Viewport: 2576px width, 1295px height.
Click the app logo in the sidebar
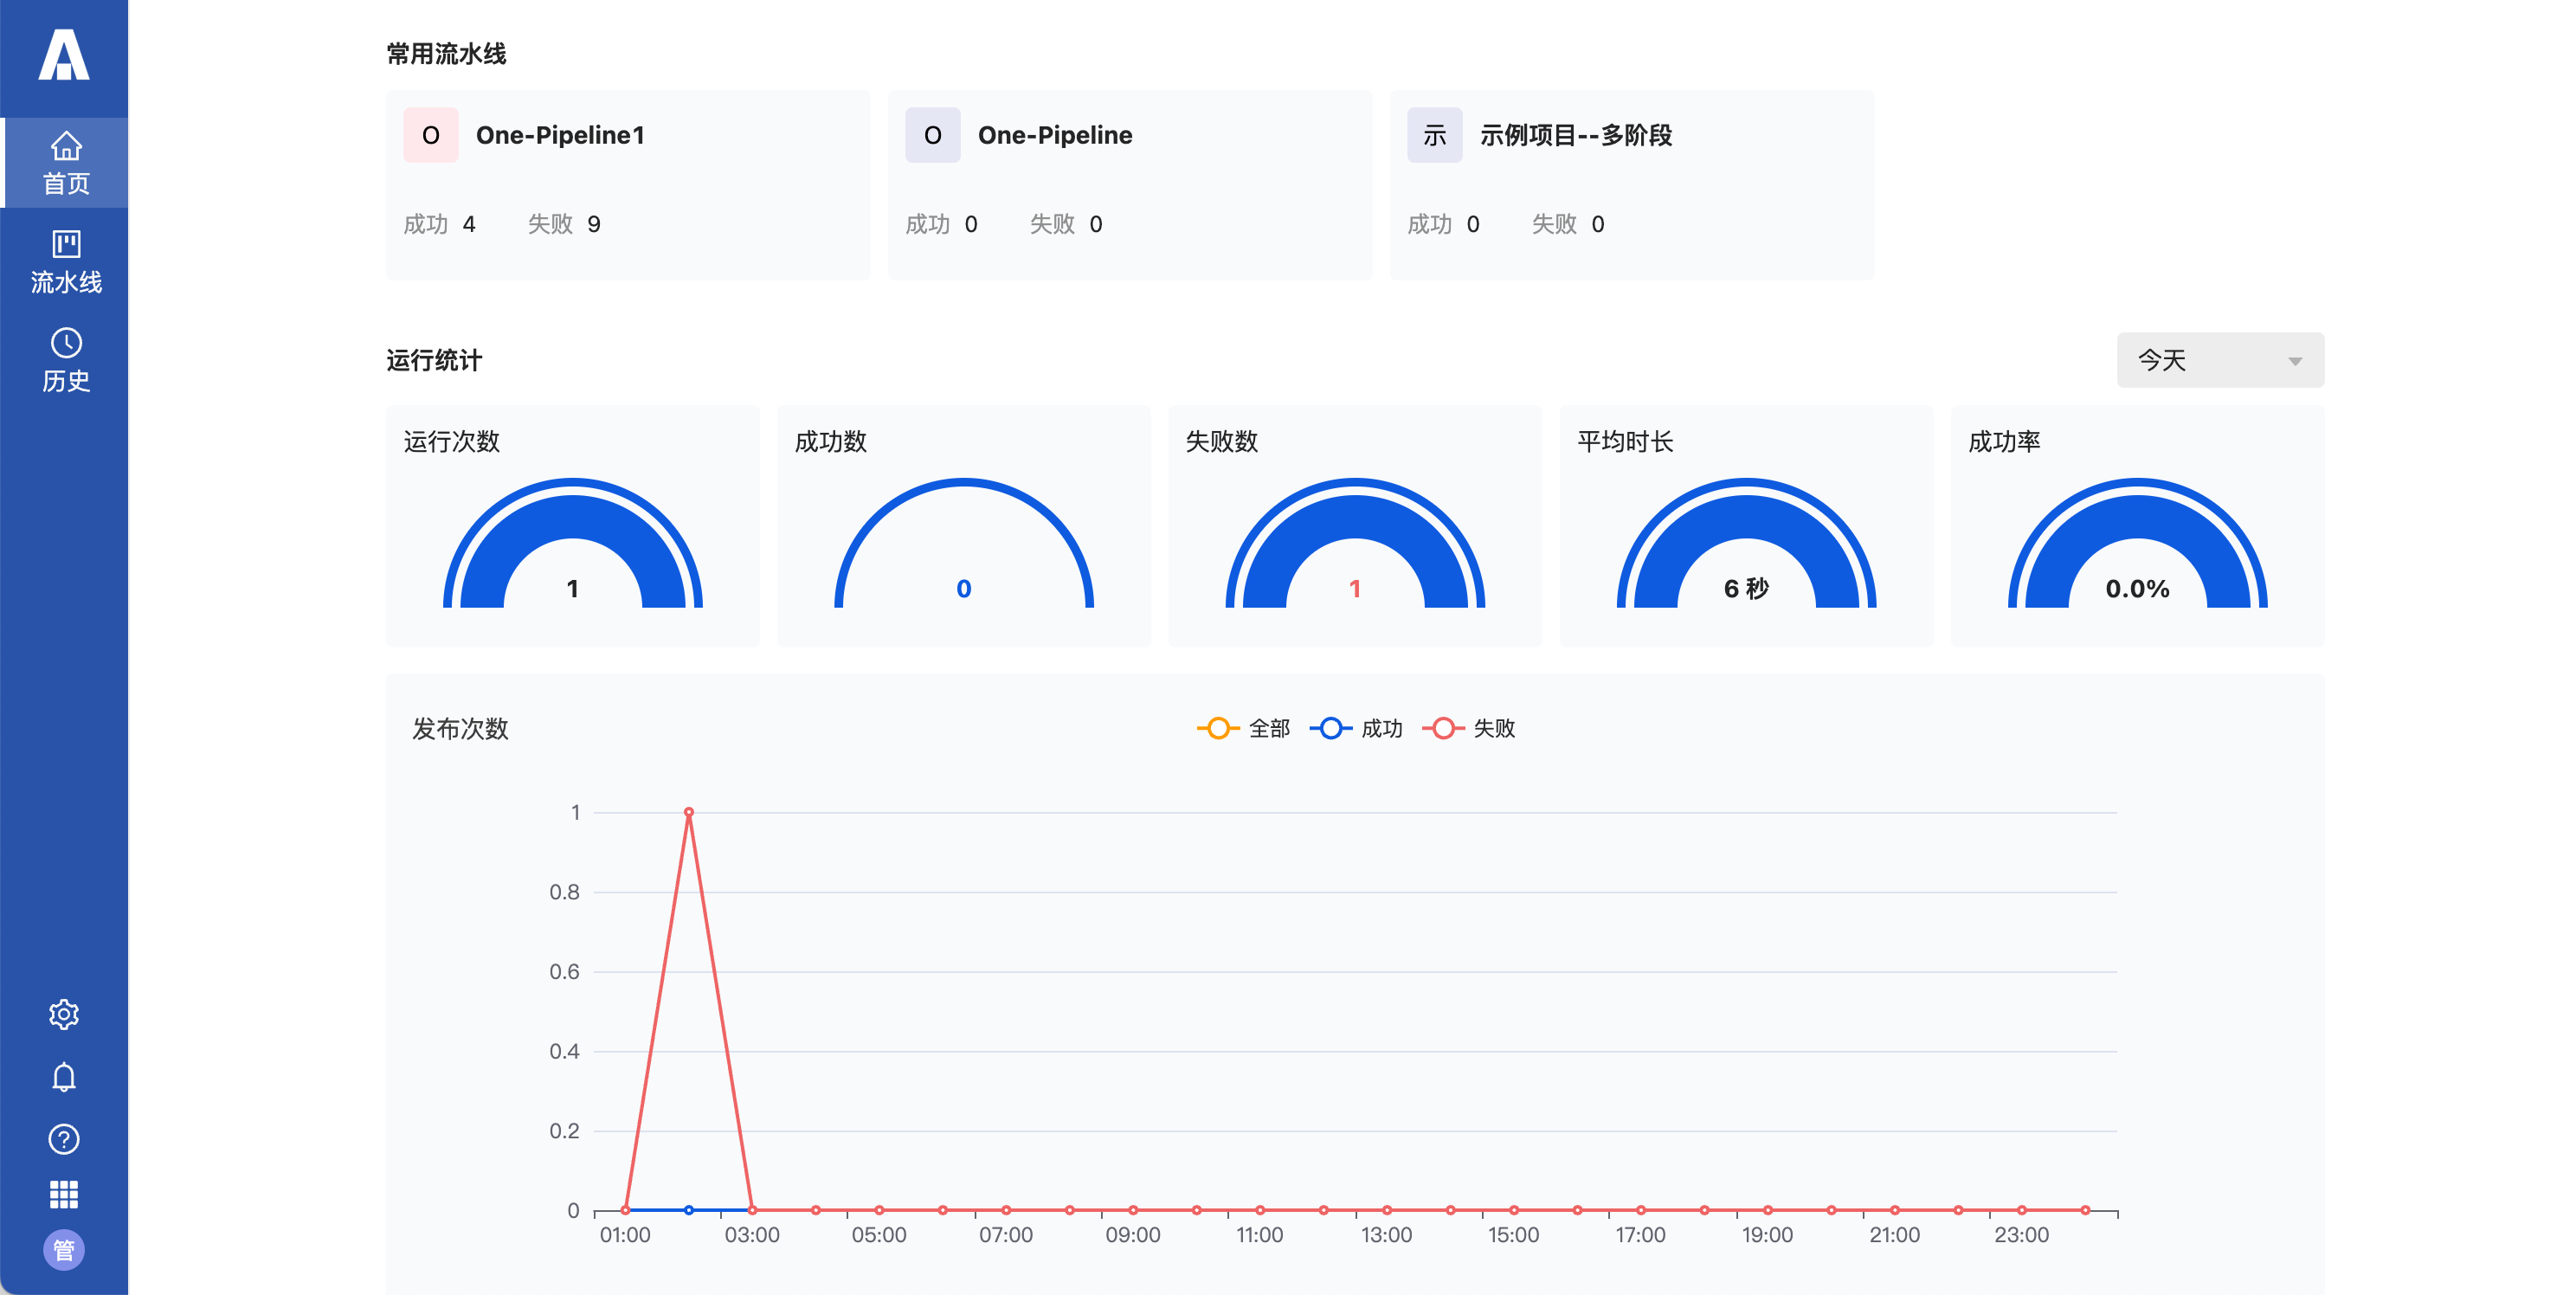tap(64, 55)
